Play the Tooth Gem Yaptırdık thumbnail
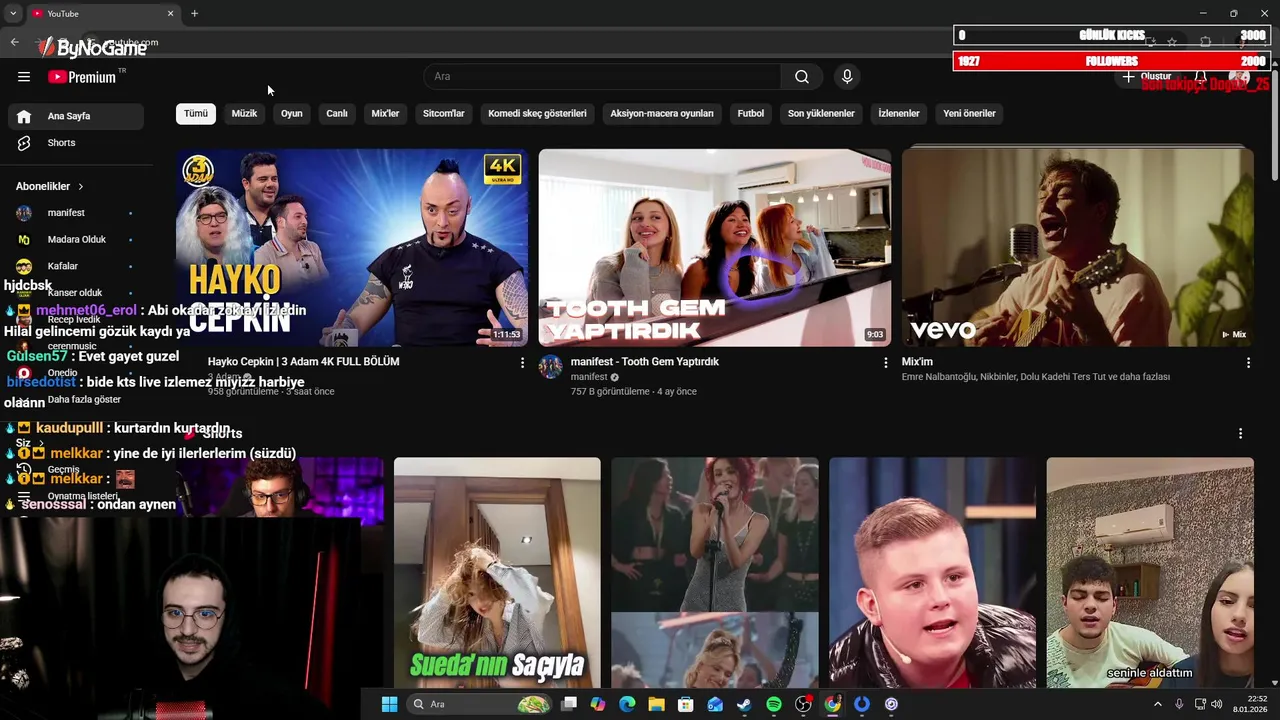This screenshot has width=1280, height=720. point(714,248)
